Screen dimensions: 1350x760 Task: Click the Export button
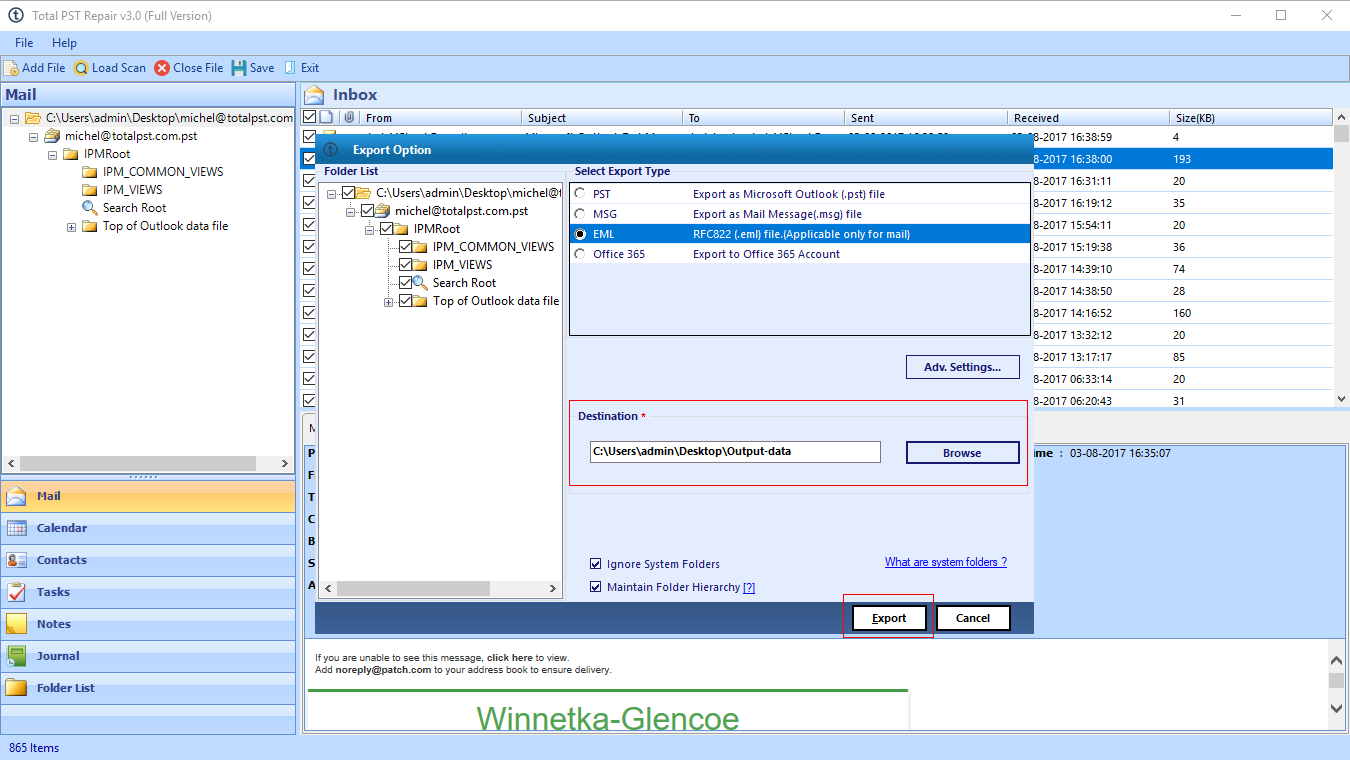(x=889, y=618)
